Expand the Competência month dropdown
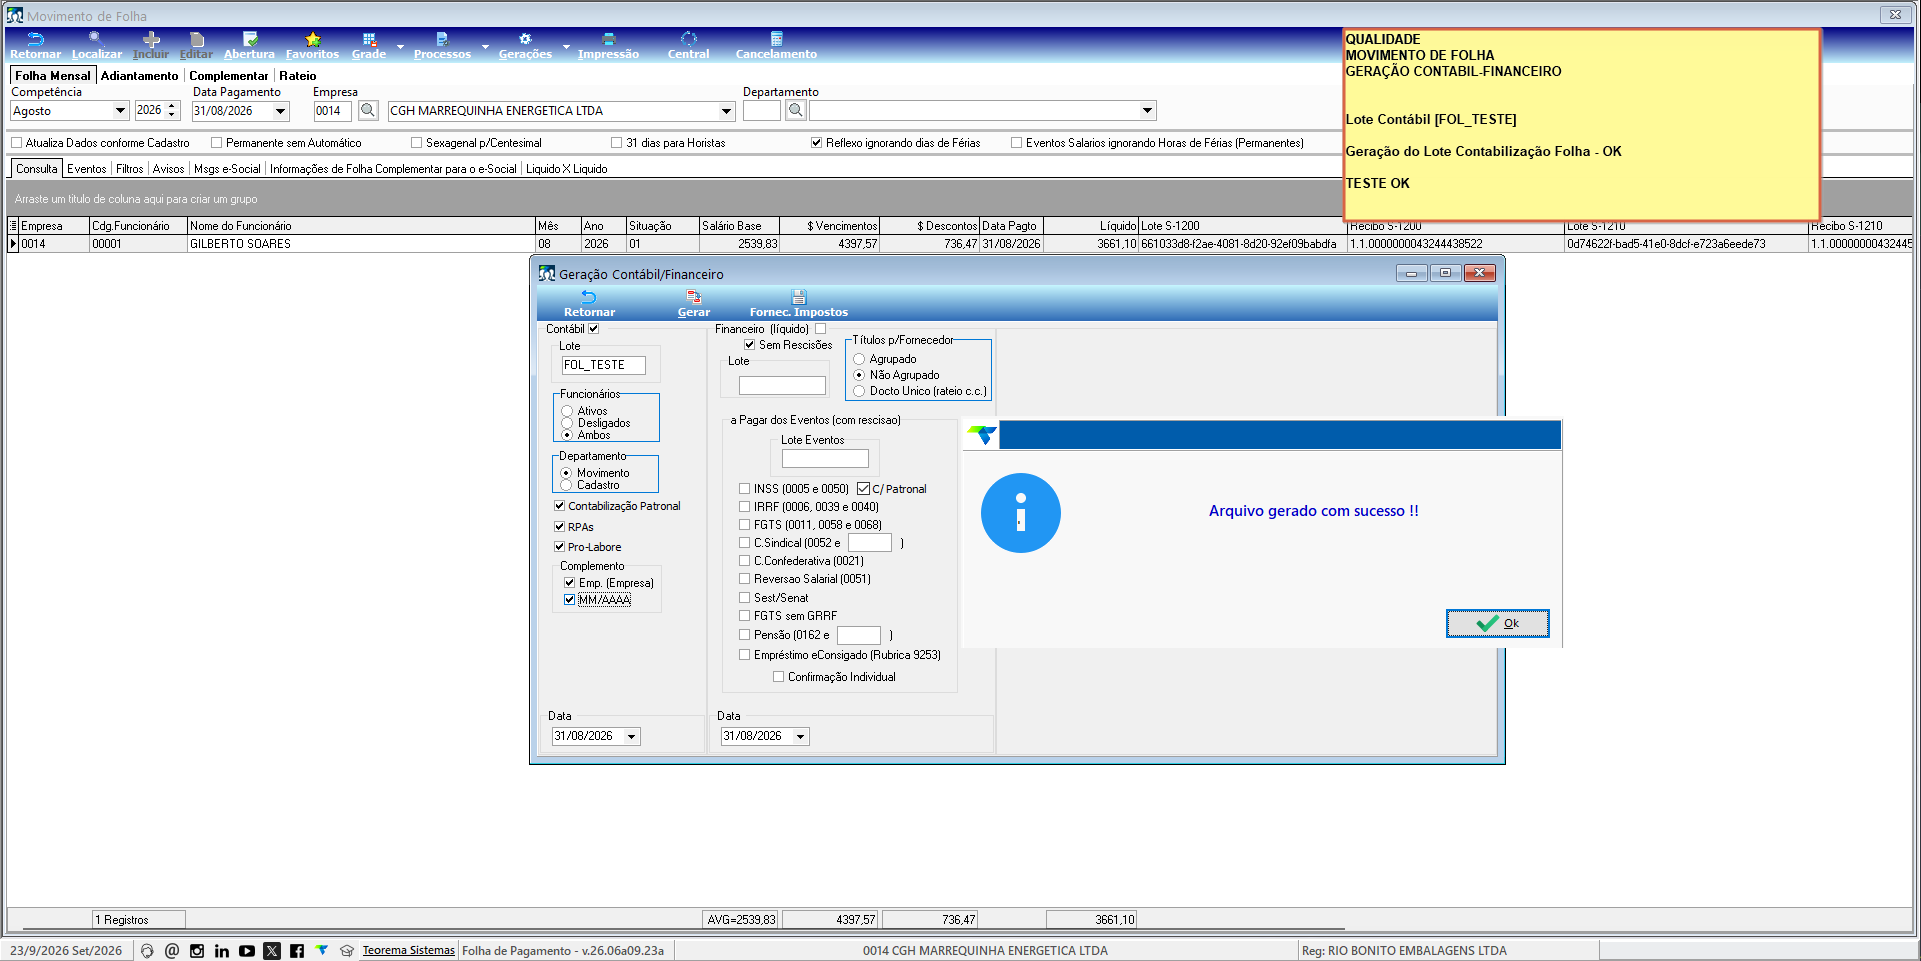1921x961 pixels. 120,111
